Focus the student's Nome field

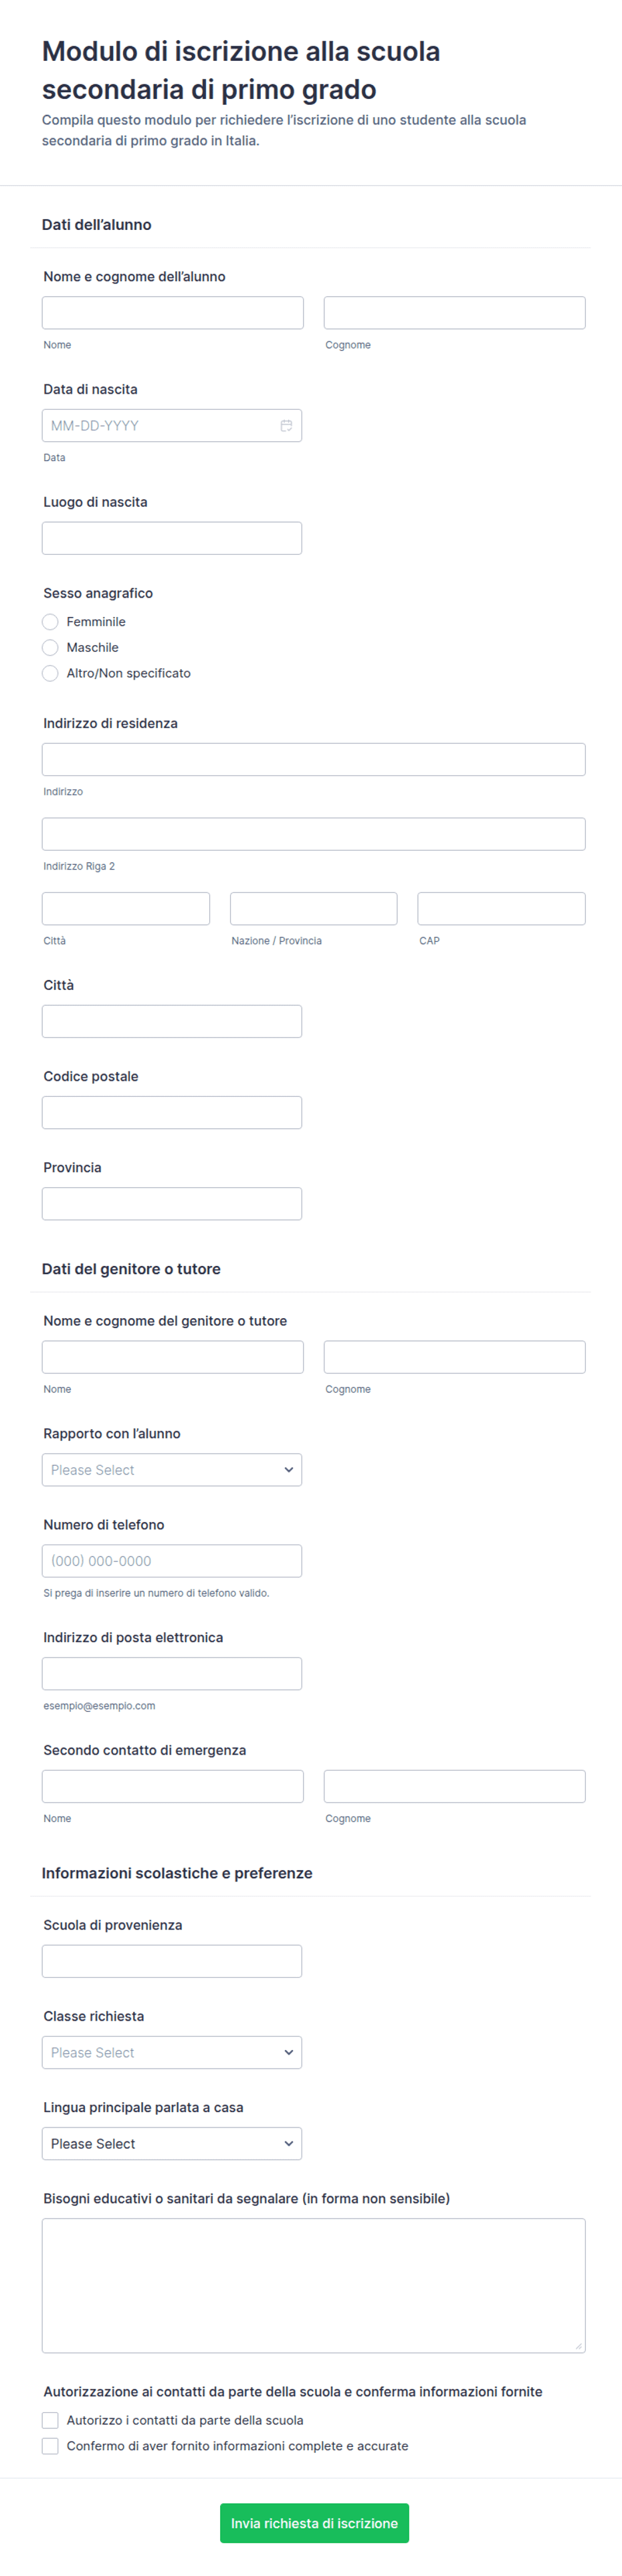(173, 313)
